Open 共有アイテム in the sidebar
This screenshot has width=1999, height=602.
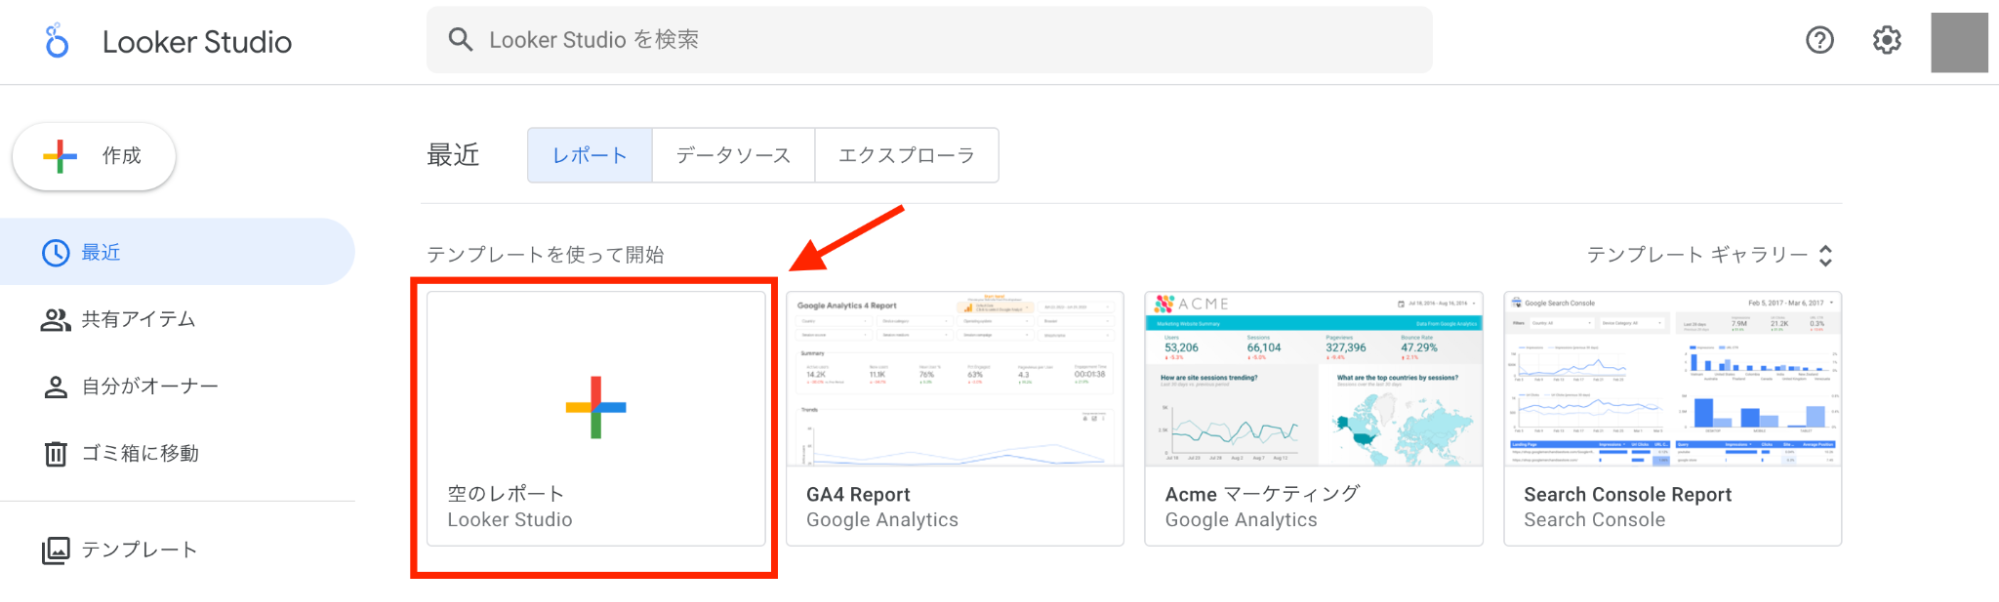click(x=177, y=320)
